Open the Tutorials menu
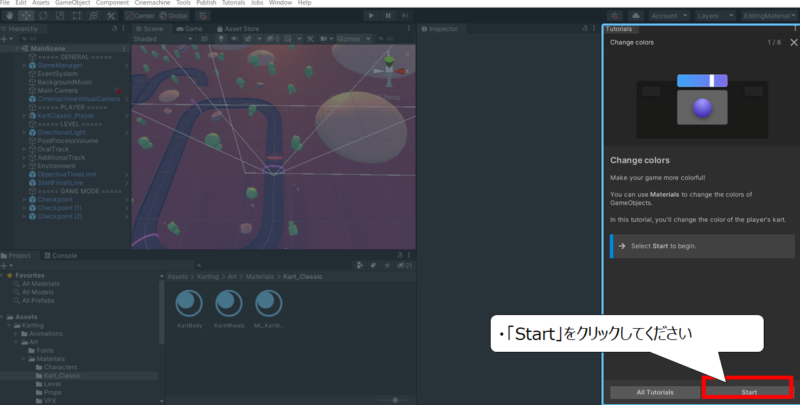 (233, 3)
